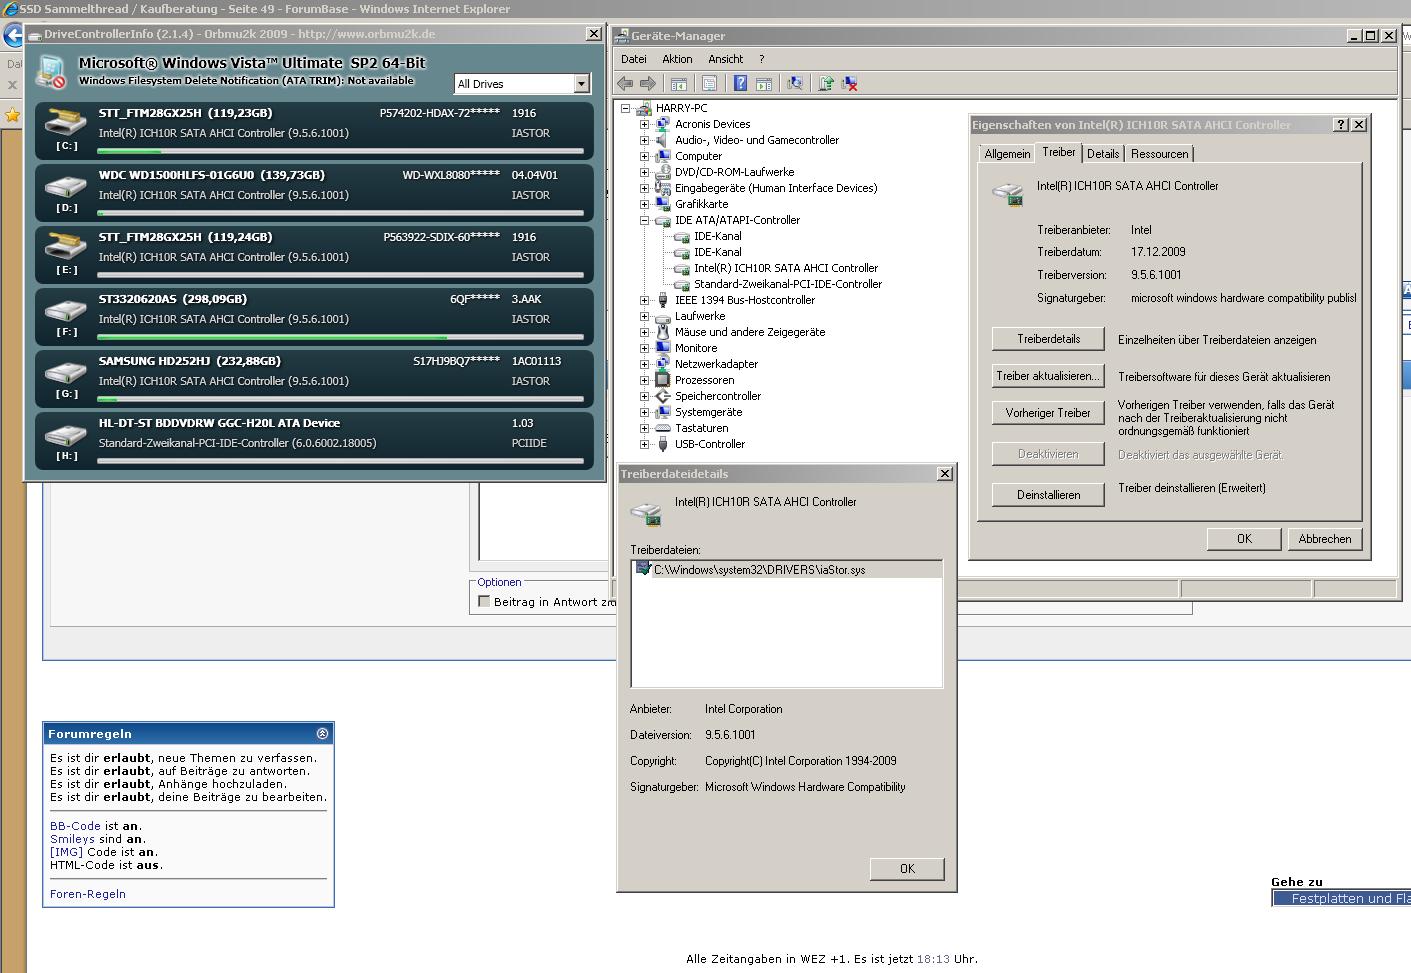Click the help question mark in Eigenschaften title bar
This screenshot has width=1411, height=973.
pyautogui.click(x=1341, y=125)
